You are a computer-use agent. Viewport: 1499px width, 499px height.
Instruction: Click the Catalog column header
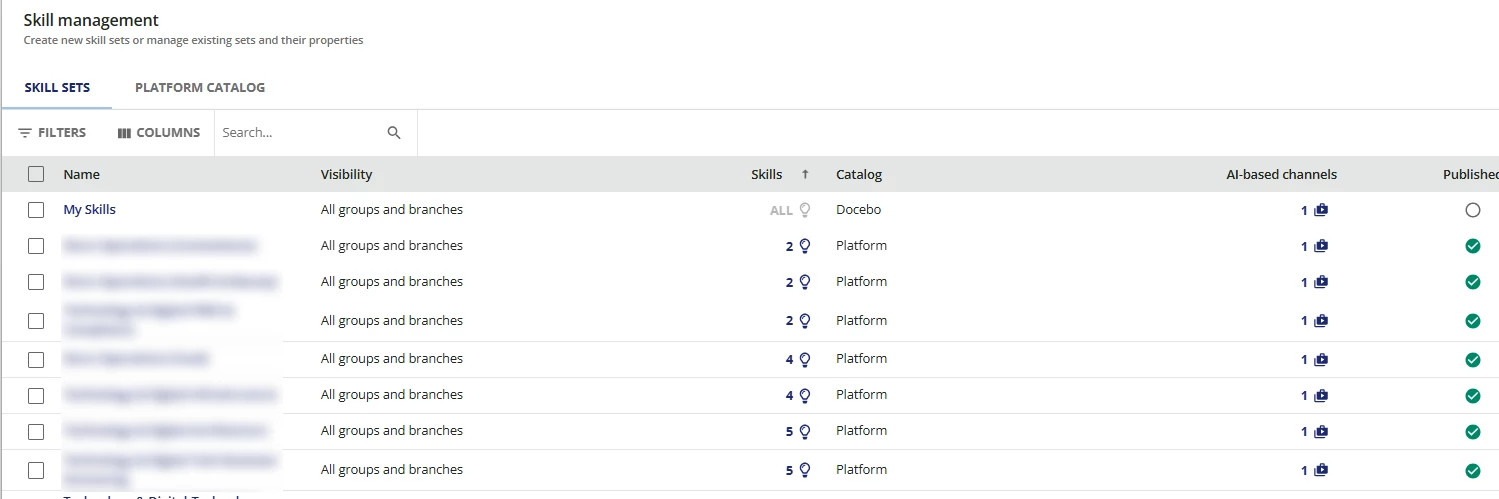tap(859, 174)
